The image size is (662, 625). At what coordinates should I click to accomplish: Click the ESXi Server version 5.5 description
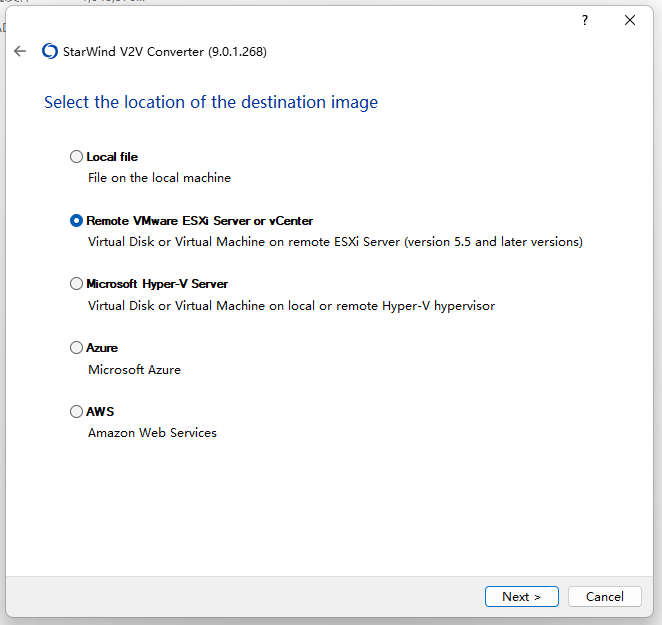click(x=335, y=242)
